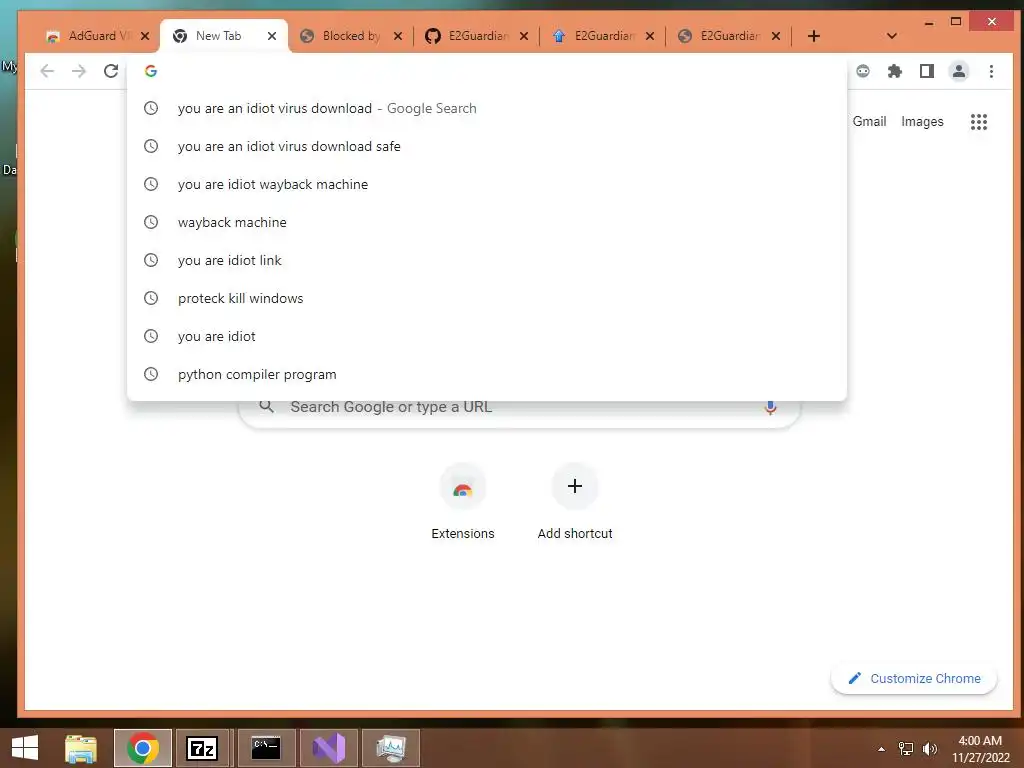Viewport: 1024px width, 768px height.
Task: Select suggestion "you are an idiot virus download"
Action: 487,108
